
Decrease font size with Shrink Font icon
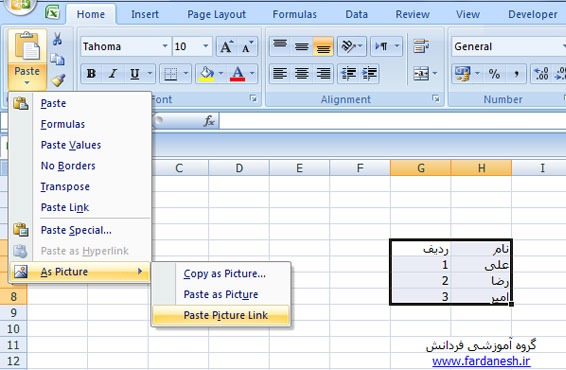point(247,47)
